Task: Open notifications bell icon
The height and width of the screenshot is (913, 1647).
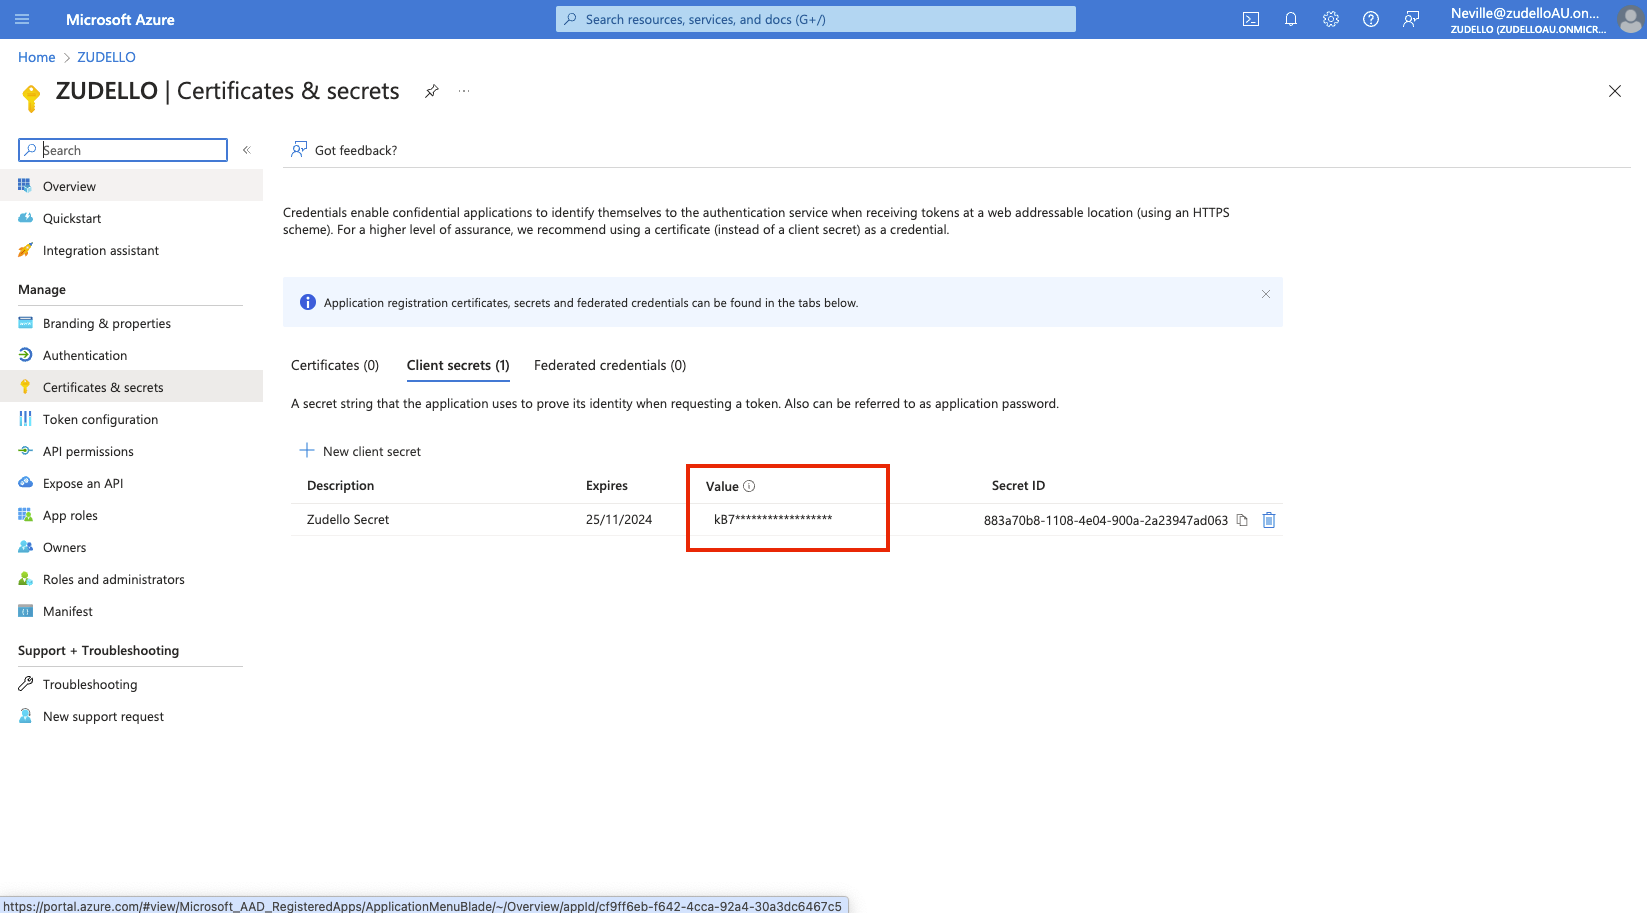Action: (1291, 19)
